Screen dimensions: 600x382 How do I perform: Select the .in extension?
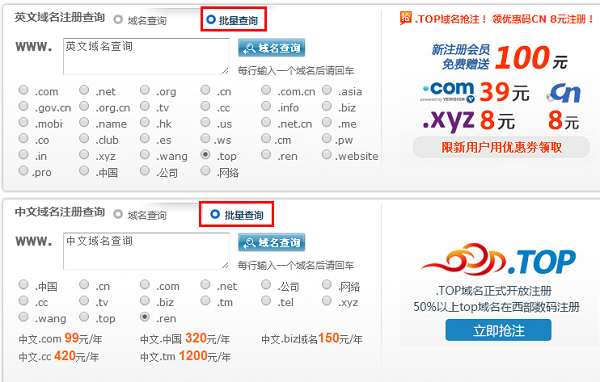(23, 154)
